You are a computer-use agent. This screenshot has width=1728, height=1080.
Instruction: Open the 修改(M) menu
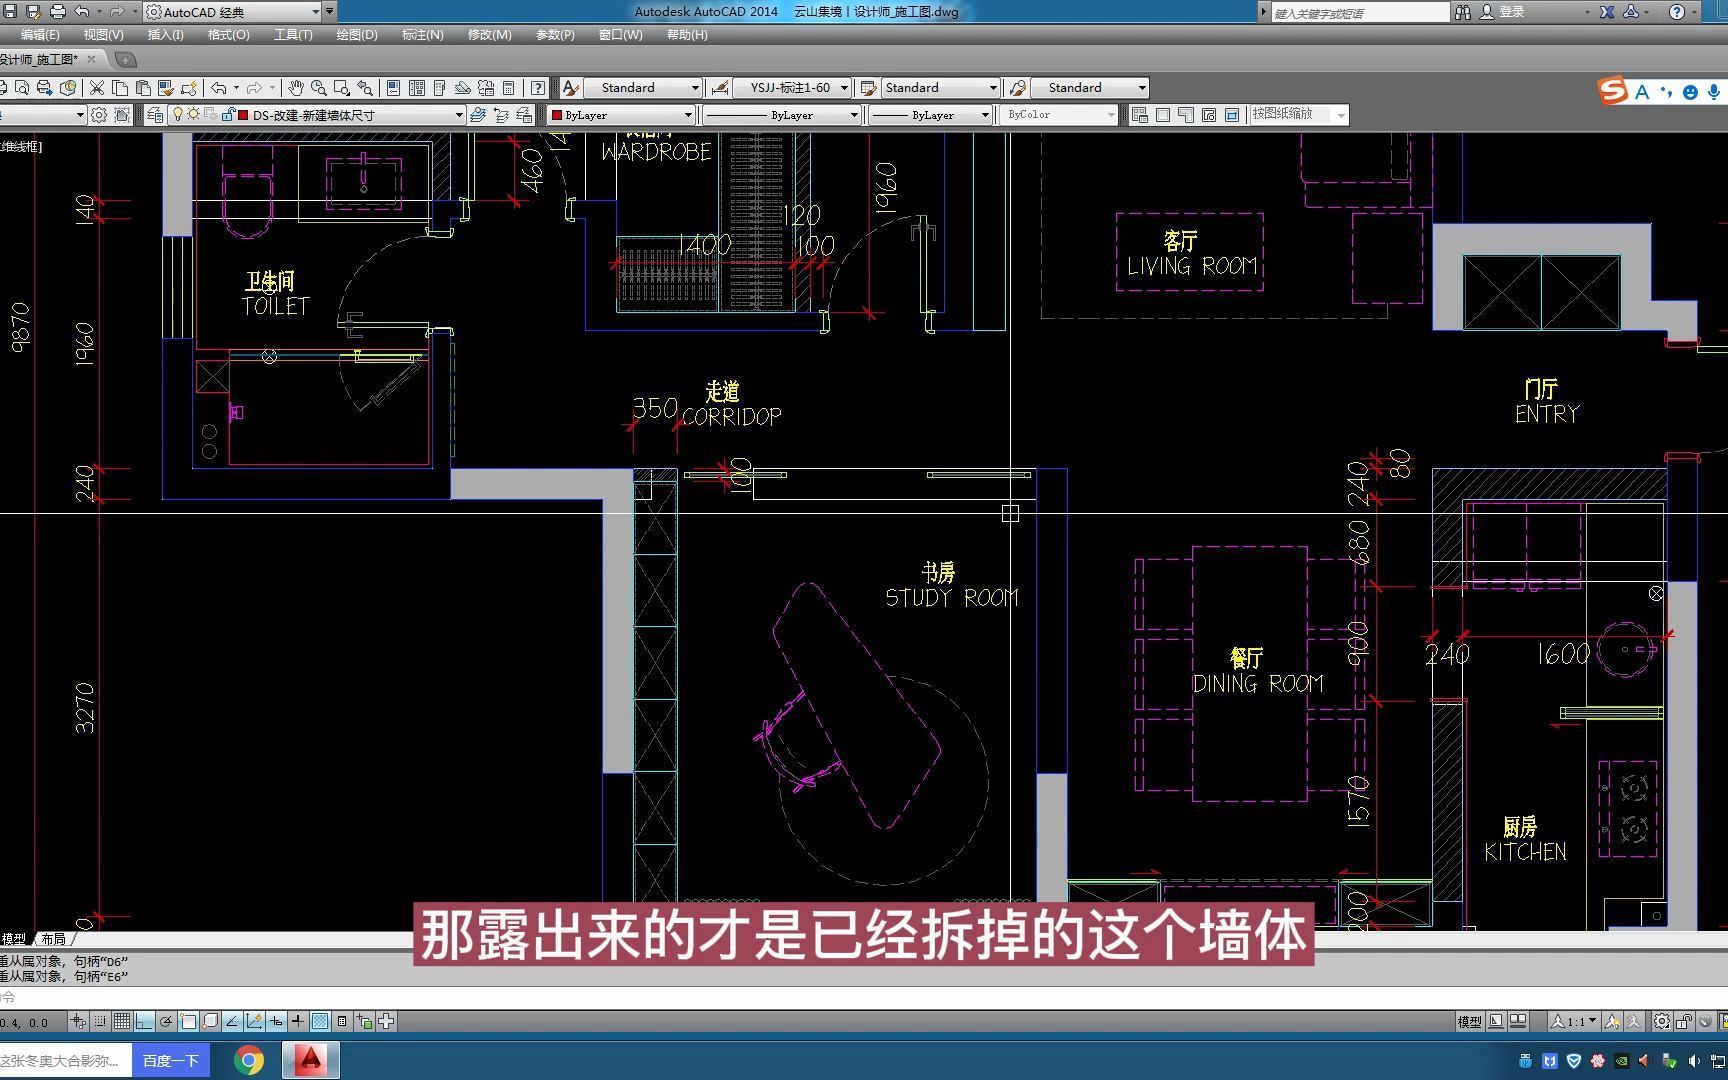[x=489, y=34]
